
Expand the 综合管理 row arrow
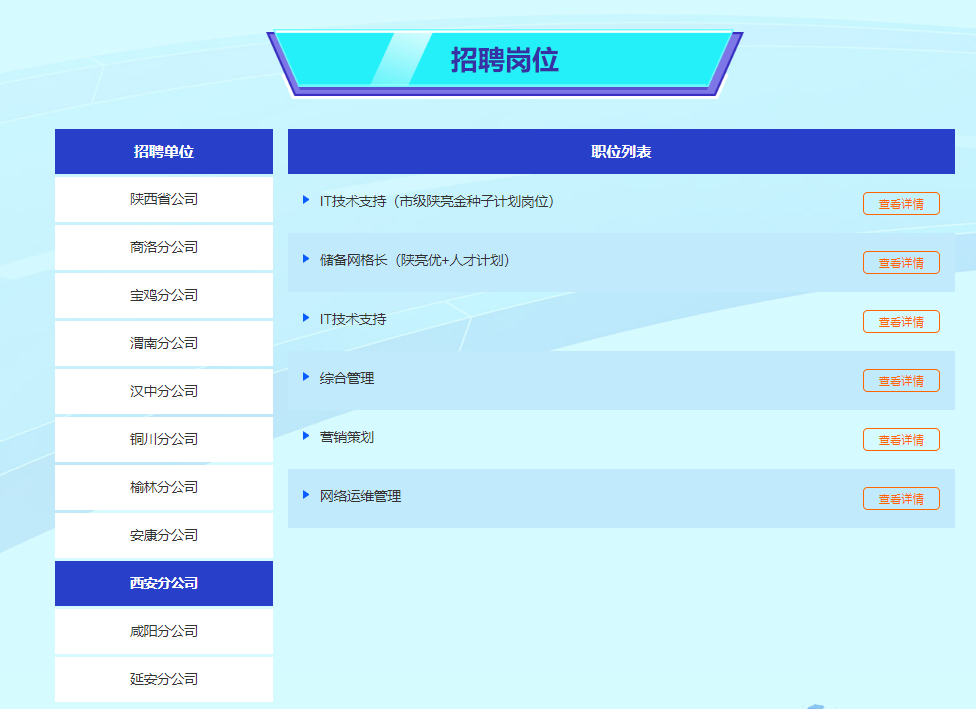306,377
